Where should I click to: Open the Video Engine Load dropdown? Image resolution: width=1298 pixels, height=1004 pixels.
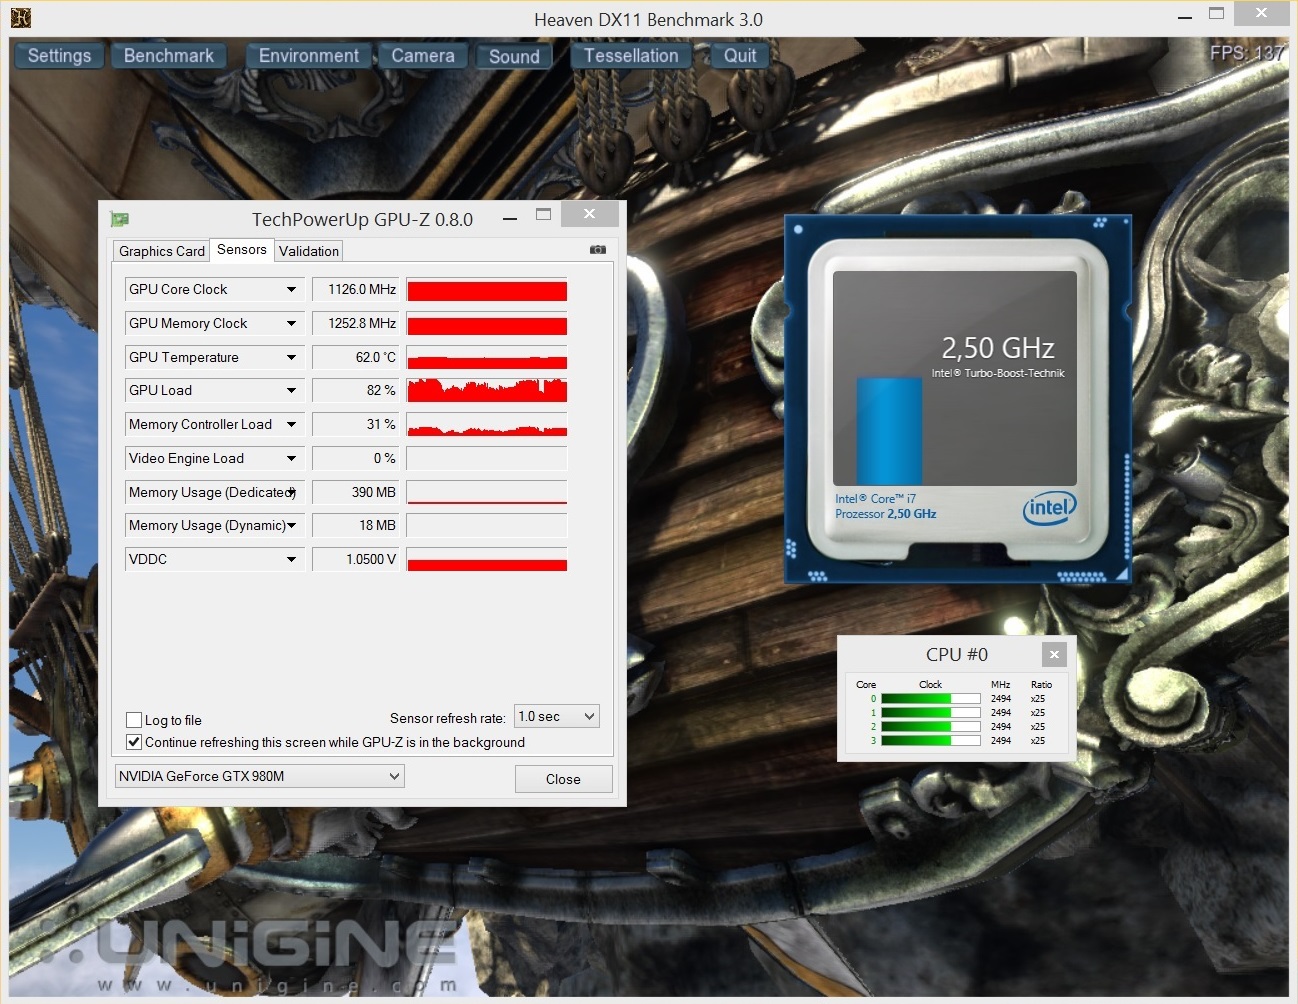click(291, 458)
